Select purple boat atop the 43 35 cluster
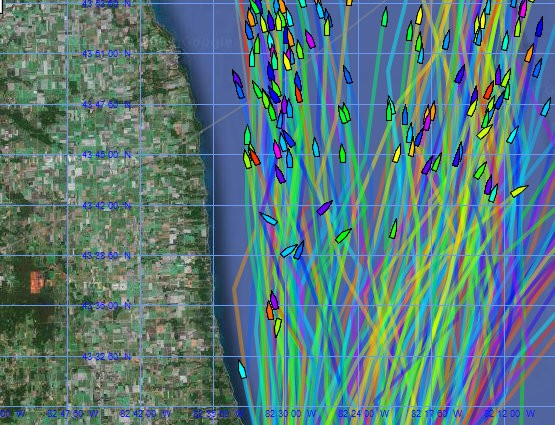The image size is (555, 425). (274, 300)
